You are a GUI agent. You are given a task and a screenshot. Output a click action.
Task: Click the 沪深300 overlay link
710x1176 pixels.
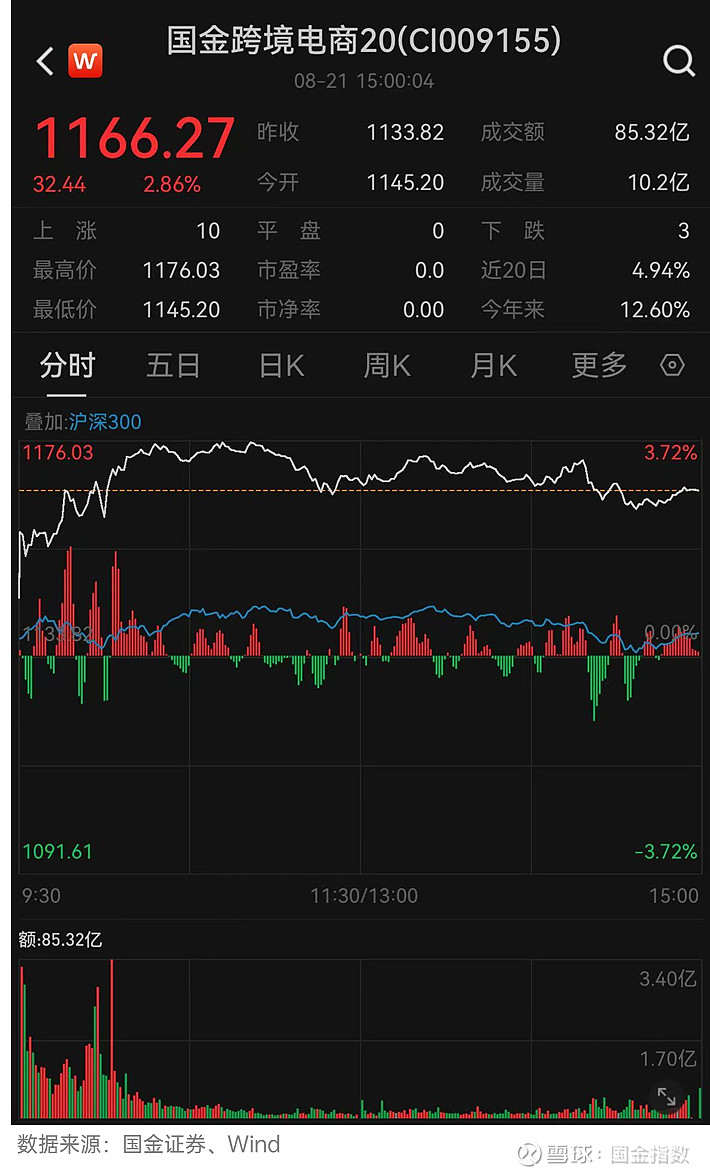[x=105, y=422]
